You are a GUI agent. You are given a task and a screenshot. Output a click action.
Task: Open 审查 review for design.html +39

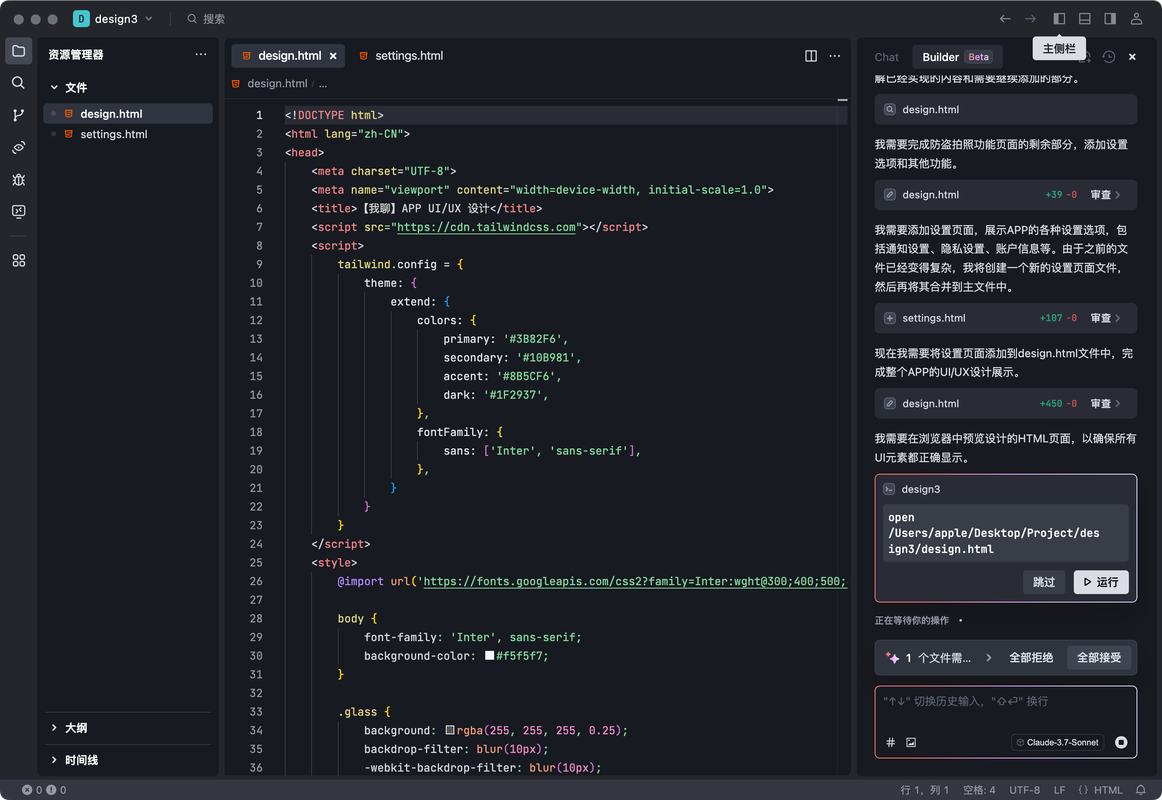click(1105, 195)
